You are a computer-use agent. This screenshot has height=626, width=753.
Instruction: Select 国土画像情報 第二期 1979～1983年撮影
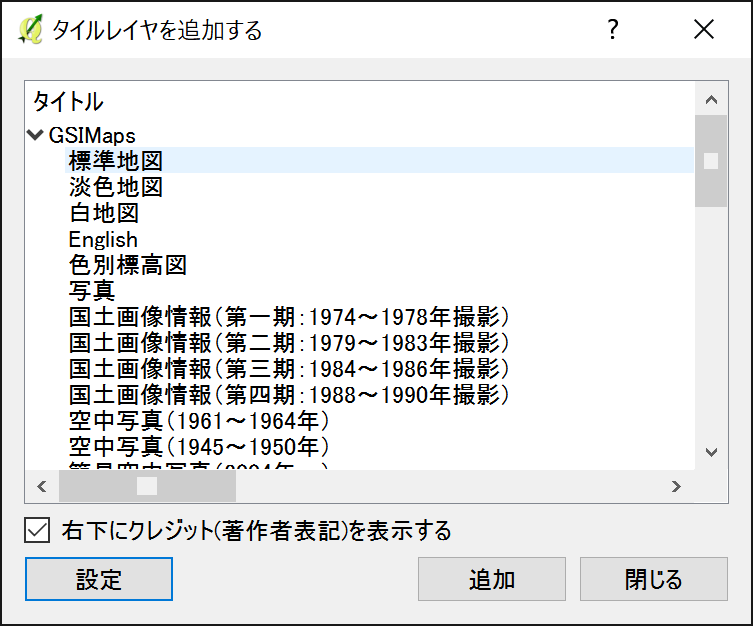coord(289,343)
